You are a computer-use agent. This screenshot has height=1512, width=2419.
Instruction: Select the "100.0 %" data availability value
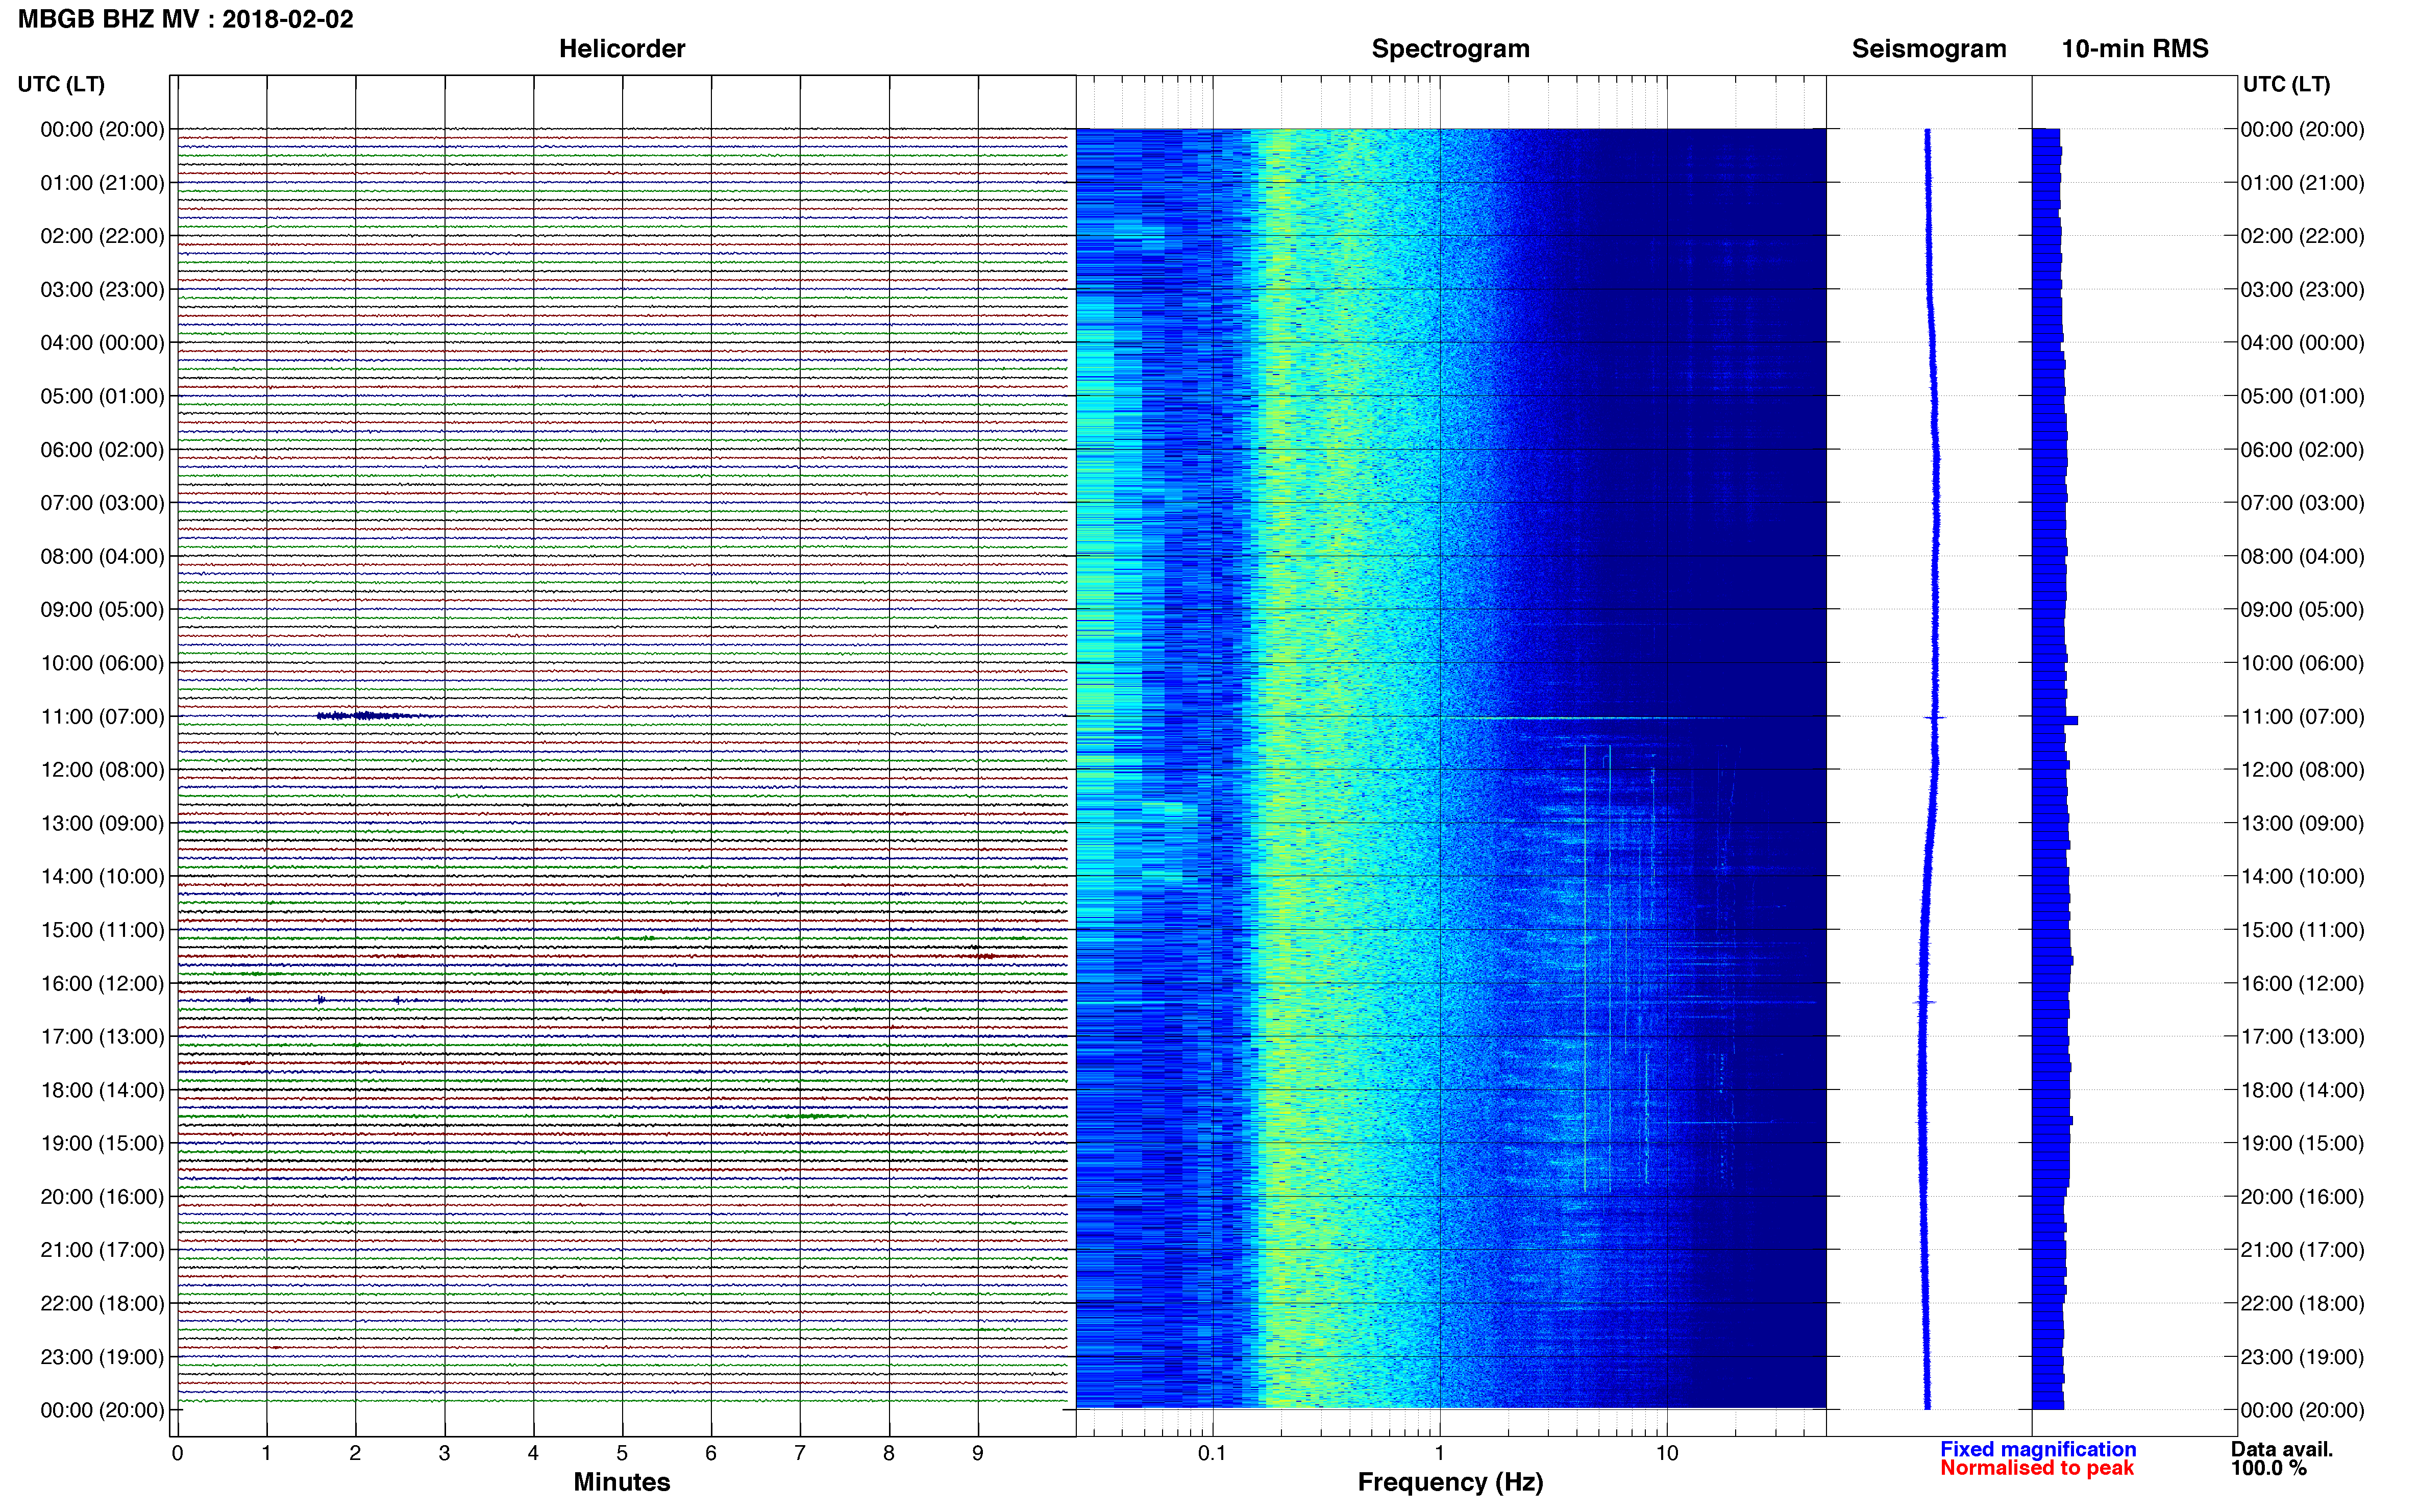click(x=2268, y=1468)
